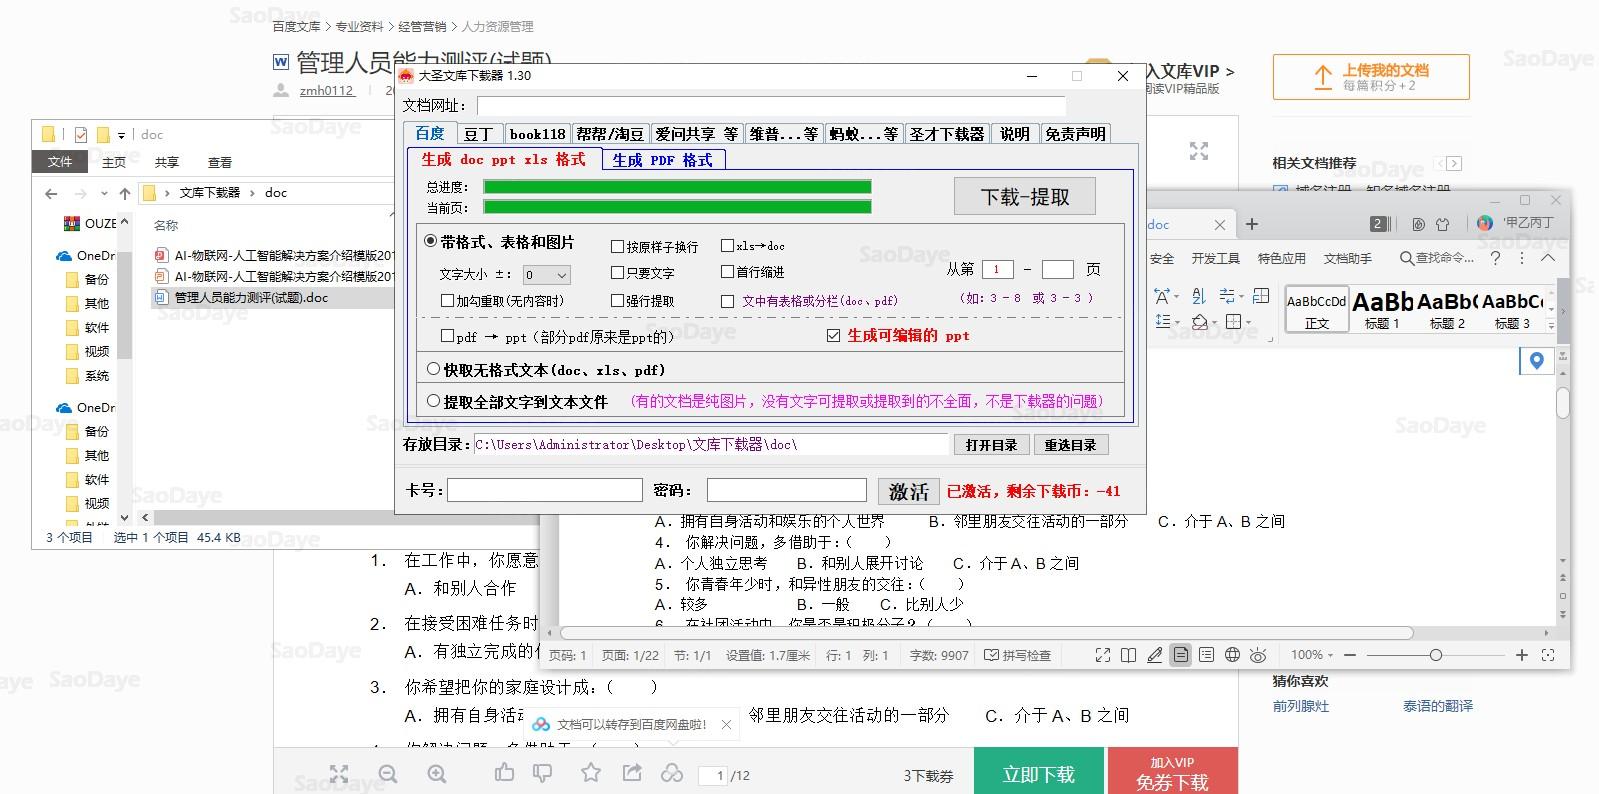The height and width of the screenshot is (794, 1599).
Task: Click the share icon in bottom toolbar
Action: click(632, 773)
